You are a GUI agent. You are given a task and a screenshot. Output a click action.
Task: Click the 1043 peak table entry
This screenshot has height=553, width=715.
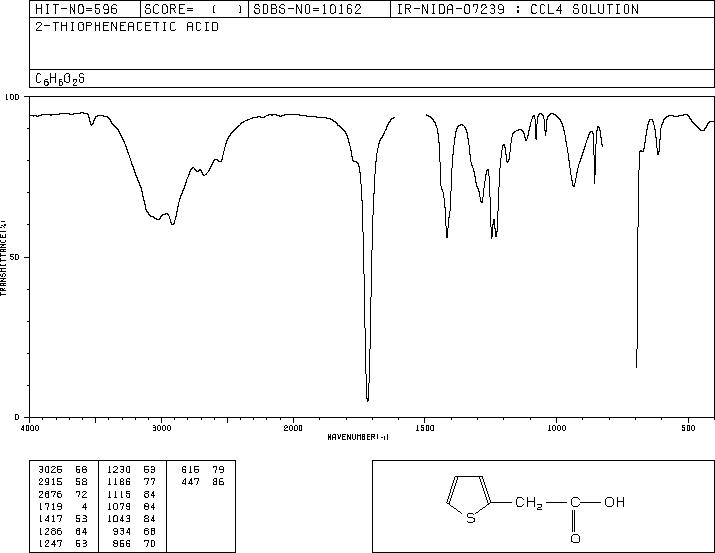tap(119, 519)
